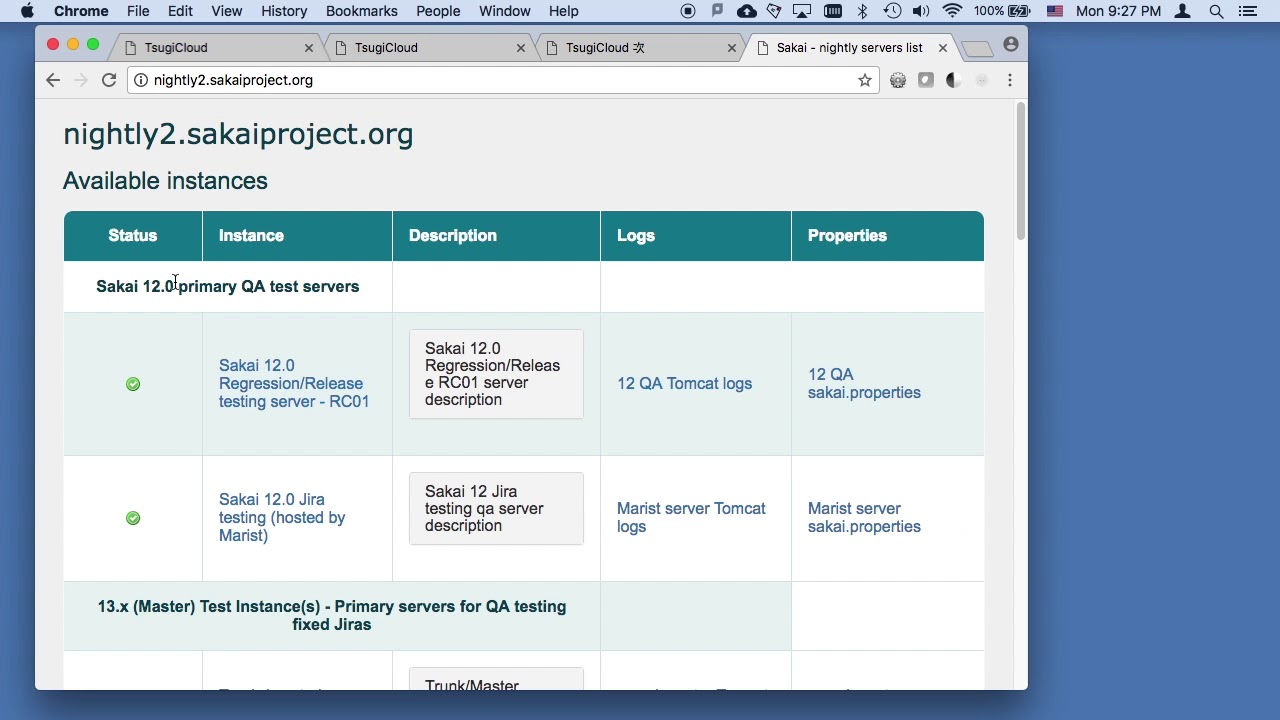
Task: Open the AirPlay display menu icon
Action: click(x=802, y=11)
